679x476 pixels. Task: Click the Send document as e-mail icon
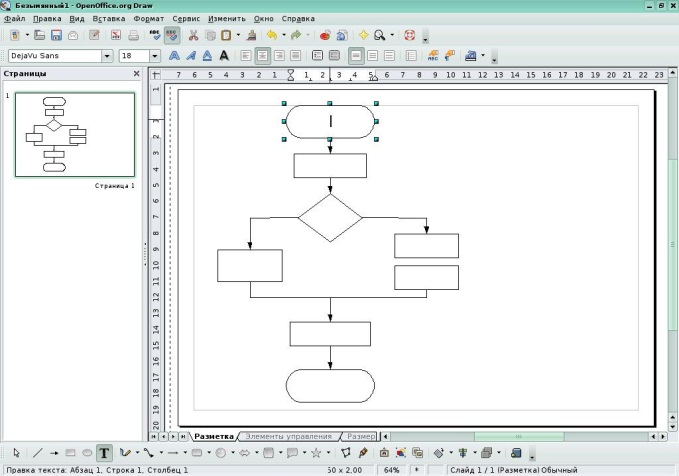pyautogui.click(x=73, y=35)
